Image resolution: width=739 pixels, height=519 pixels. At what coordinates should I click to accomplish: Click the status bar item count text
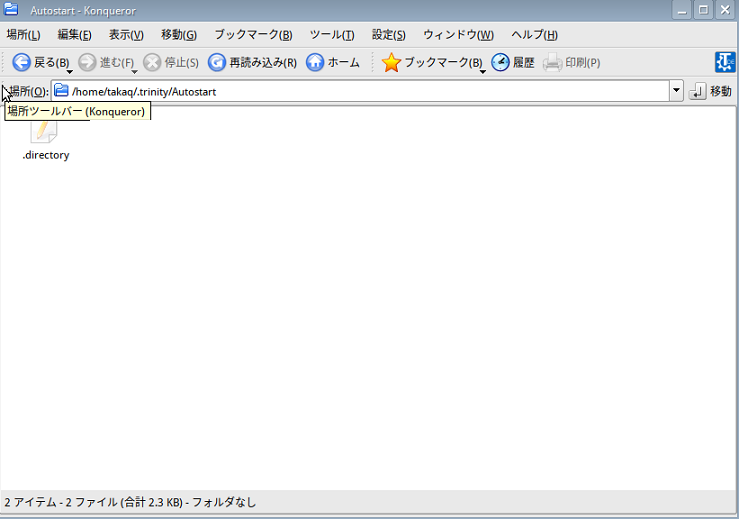[130, 502]
